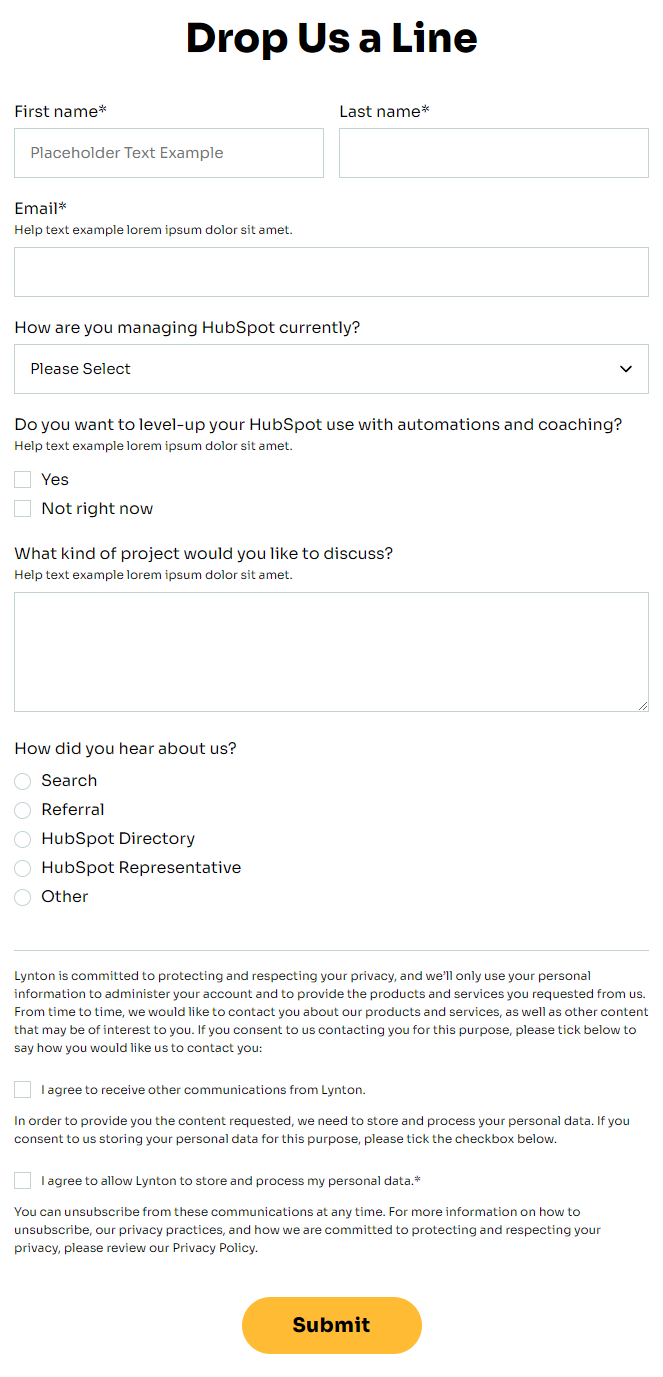Select the Search radio button
663x1377 pixels.
click(x=23, y=781)
